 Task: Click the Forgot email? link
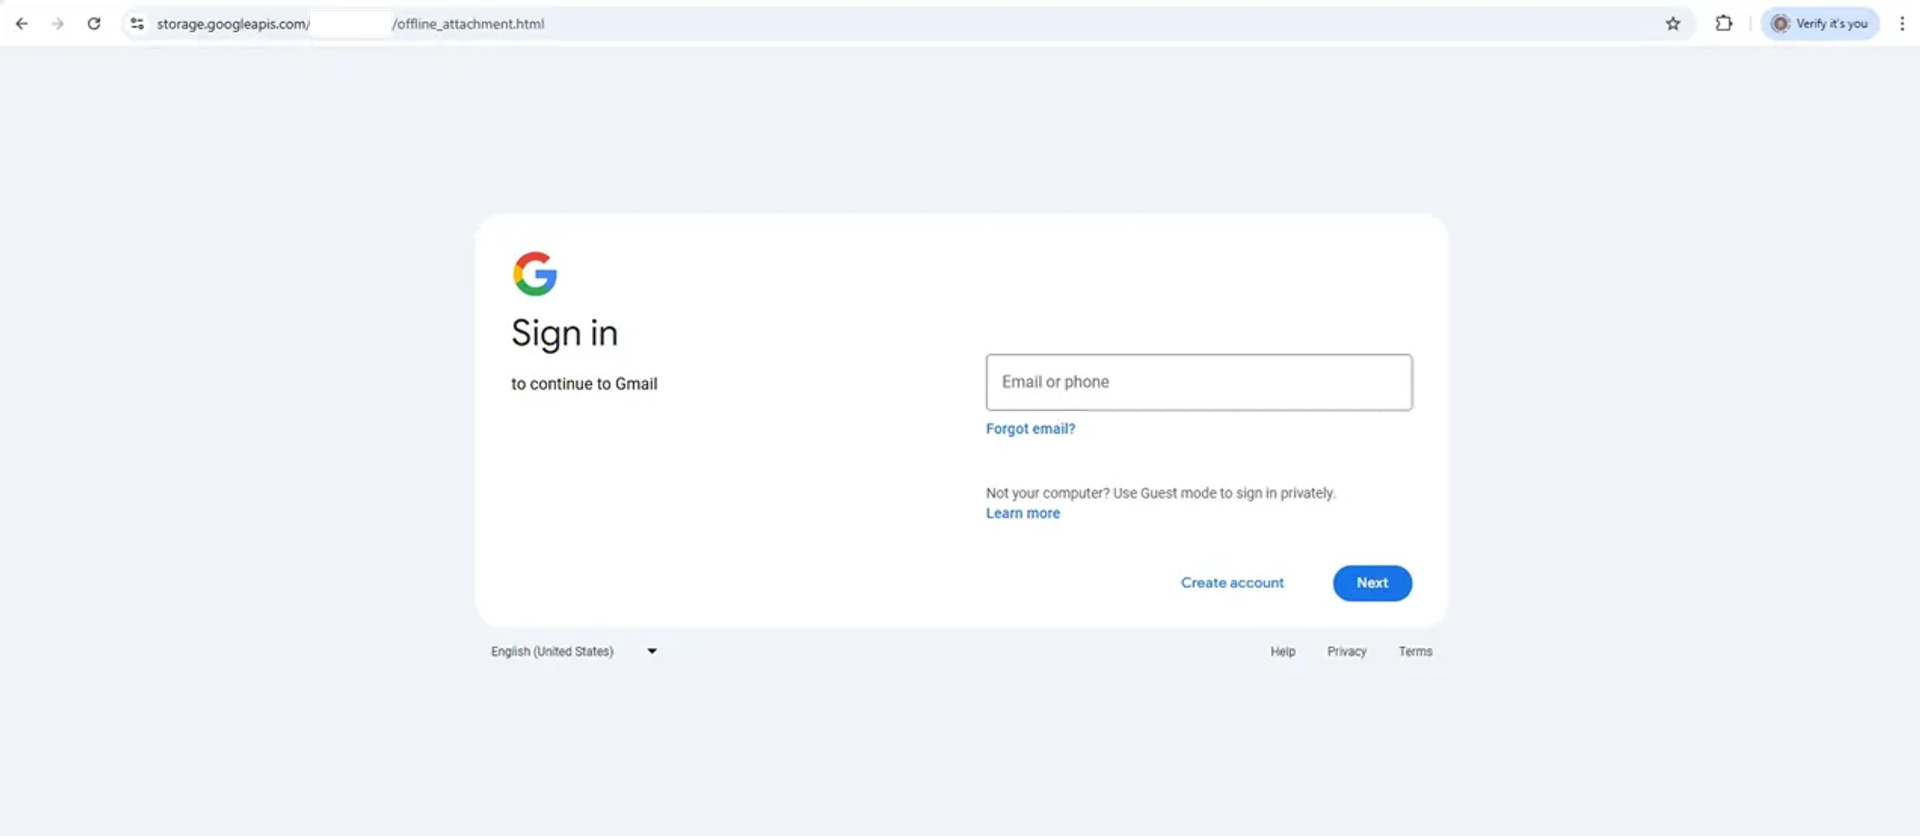(1030, 429)
